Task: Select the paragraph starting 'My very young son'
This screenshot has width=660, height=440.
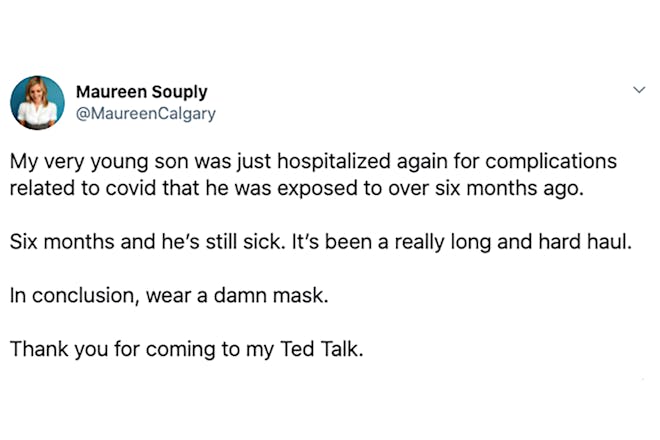Action: [313, 174]
